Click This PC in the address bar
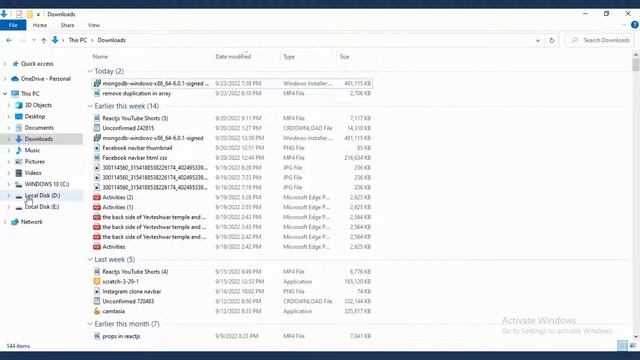The height and width of the screenshot is (360, 640). (78, 40)
